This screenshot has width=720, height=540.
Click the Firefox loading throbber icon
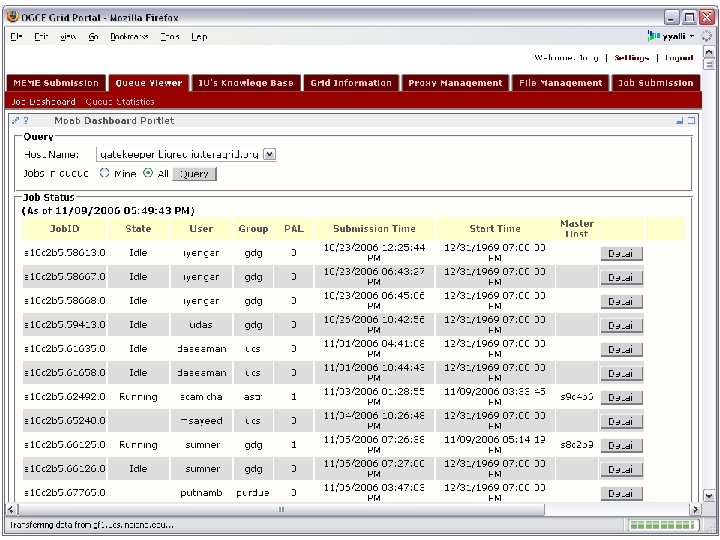707,36
